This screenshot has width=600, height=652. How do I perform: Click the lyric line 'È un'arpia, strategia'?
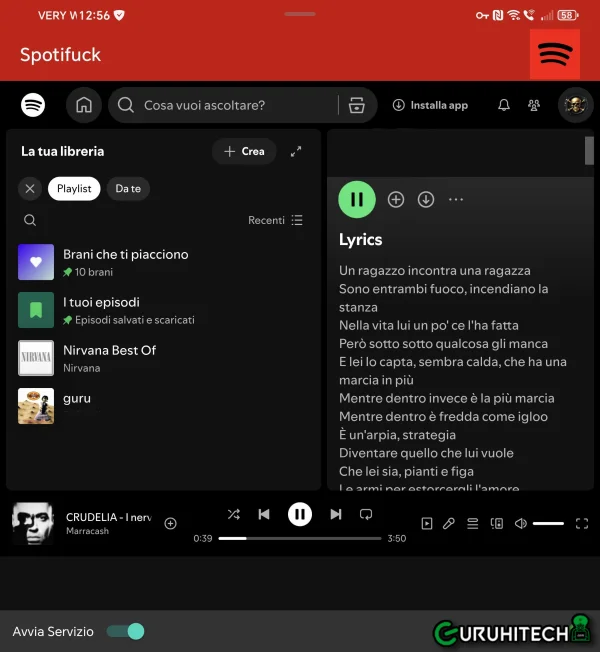coord(397,435)
